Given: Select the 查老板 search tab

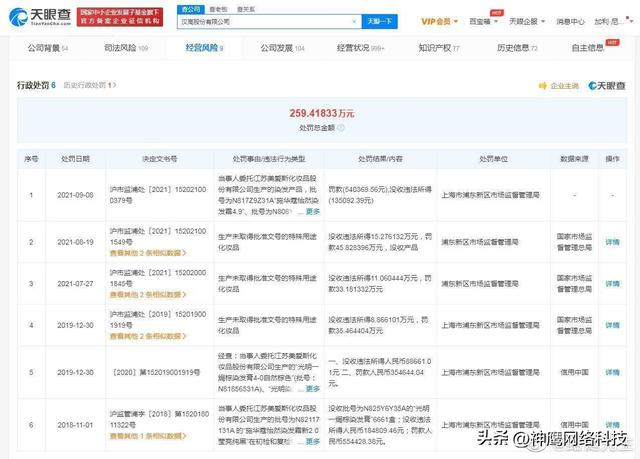Looking at the screenshot, I should pos(218,9).
